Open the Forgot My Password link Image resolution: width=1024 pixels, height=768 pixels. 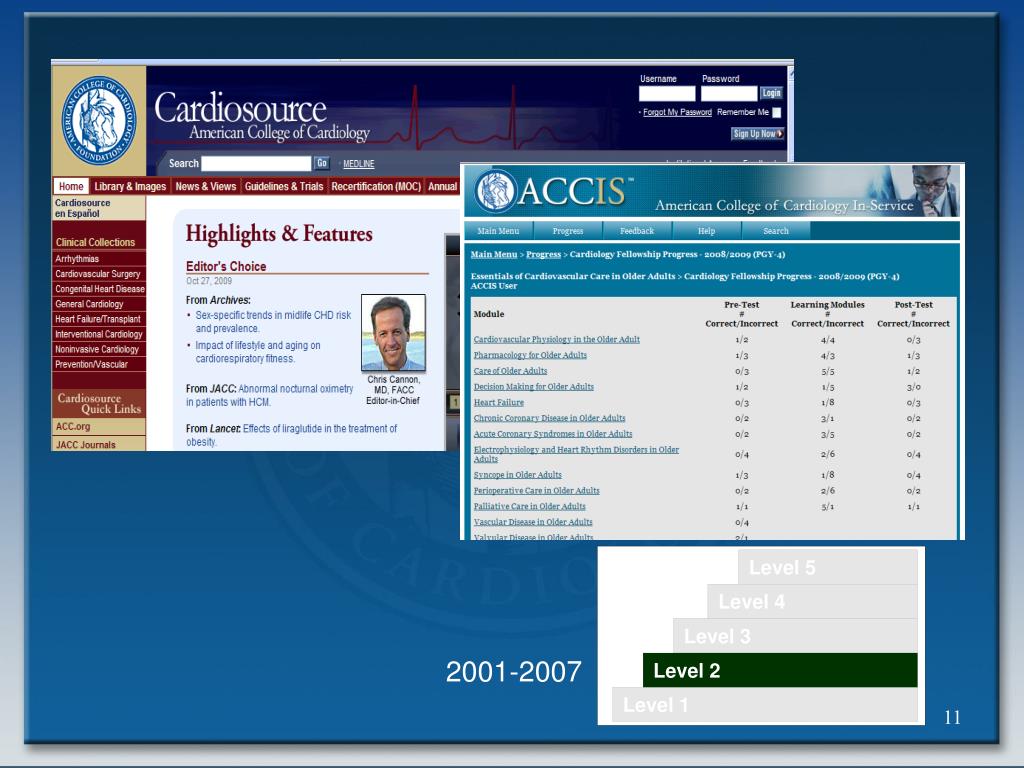[x=677, y=112]
